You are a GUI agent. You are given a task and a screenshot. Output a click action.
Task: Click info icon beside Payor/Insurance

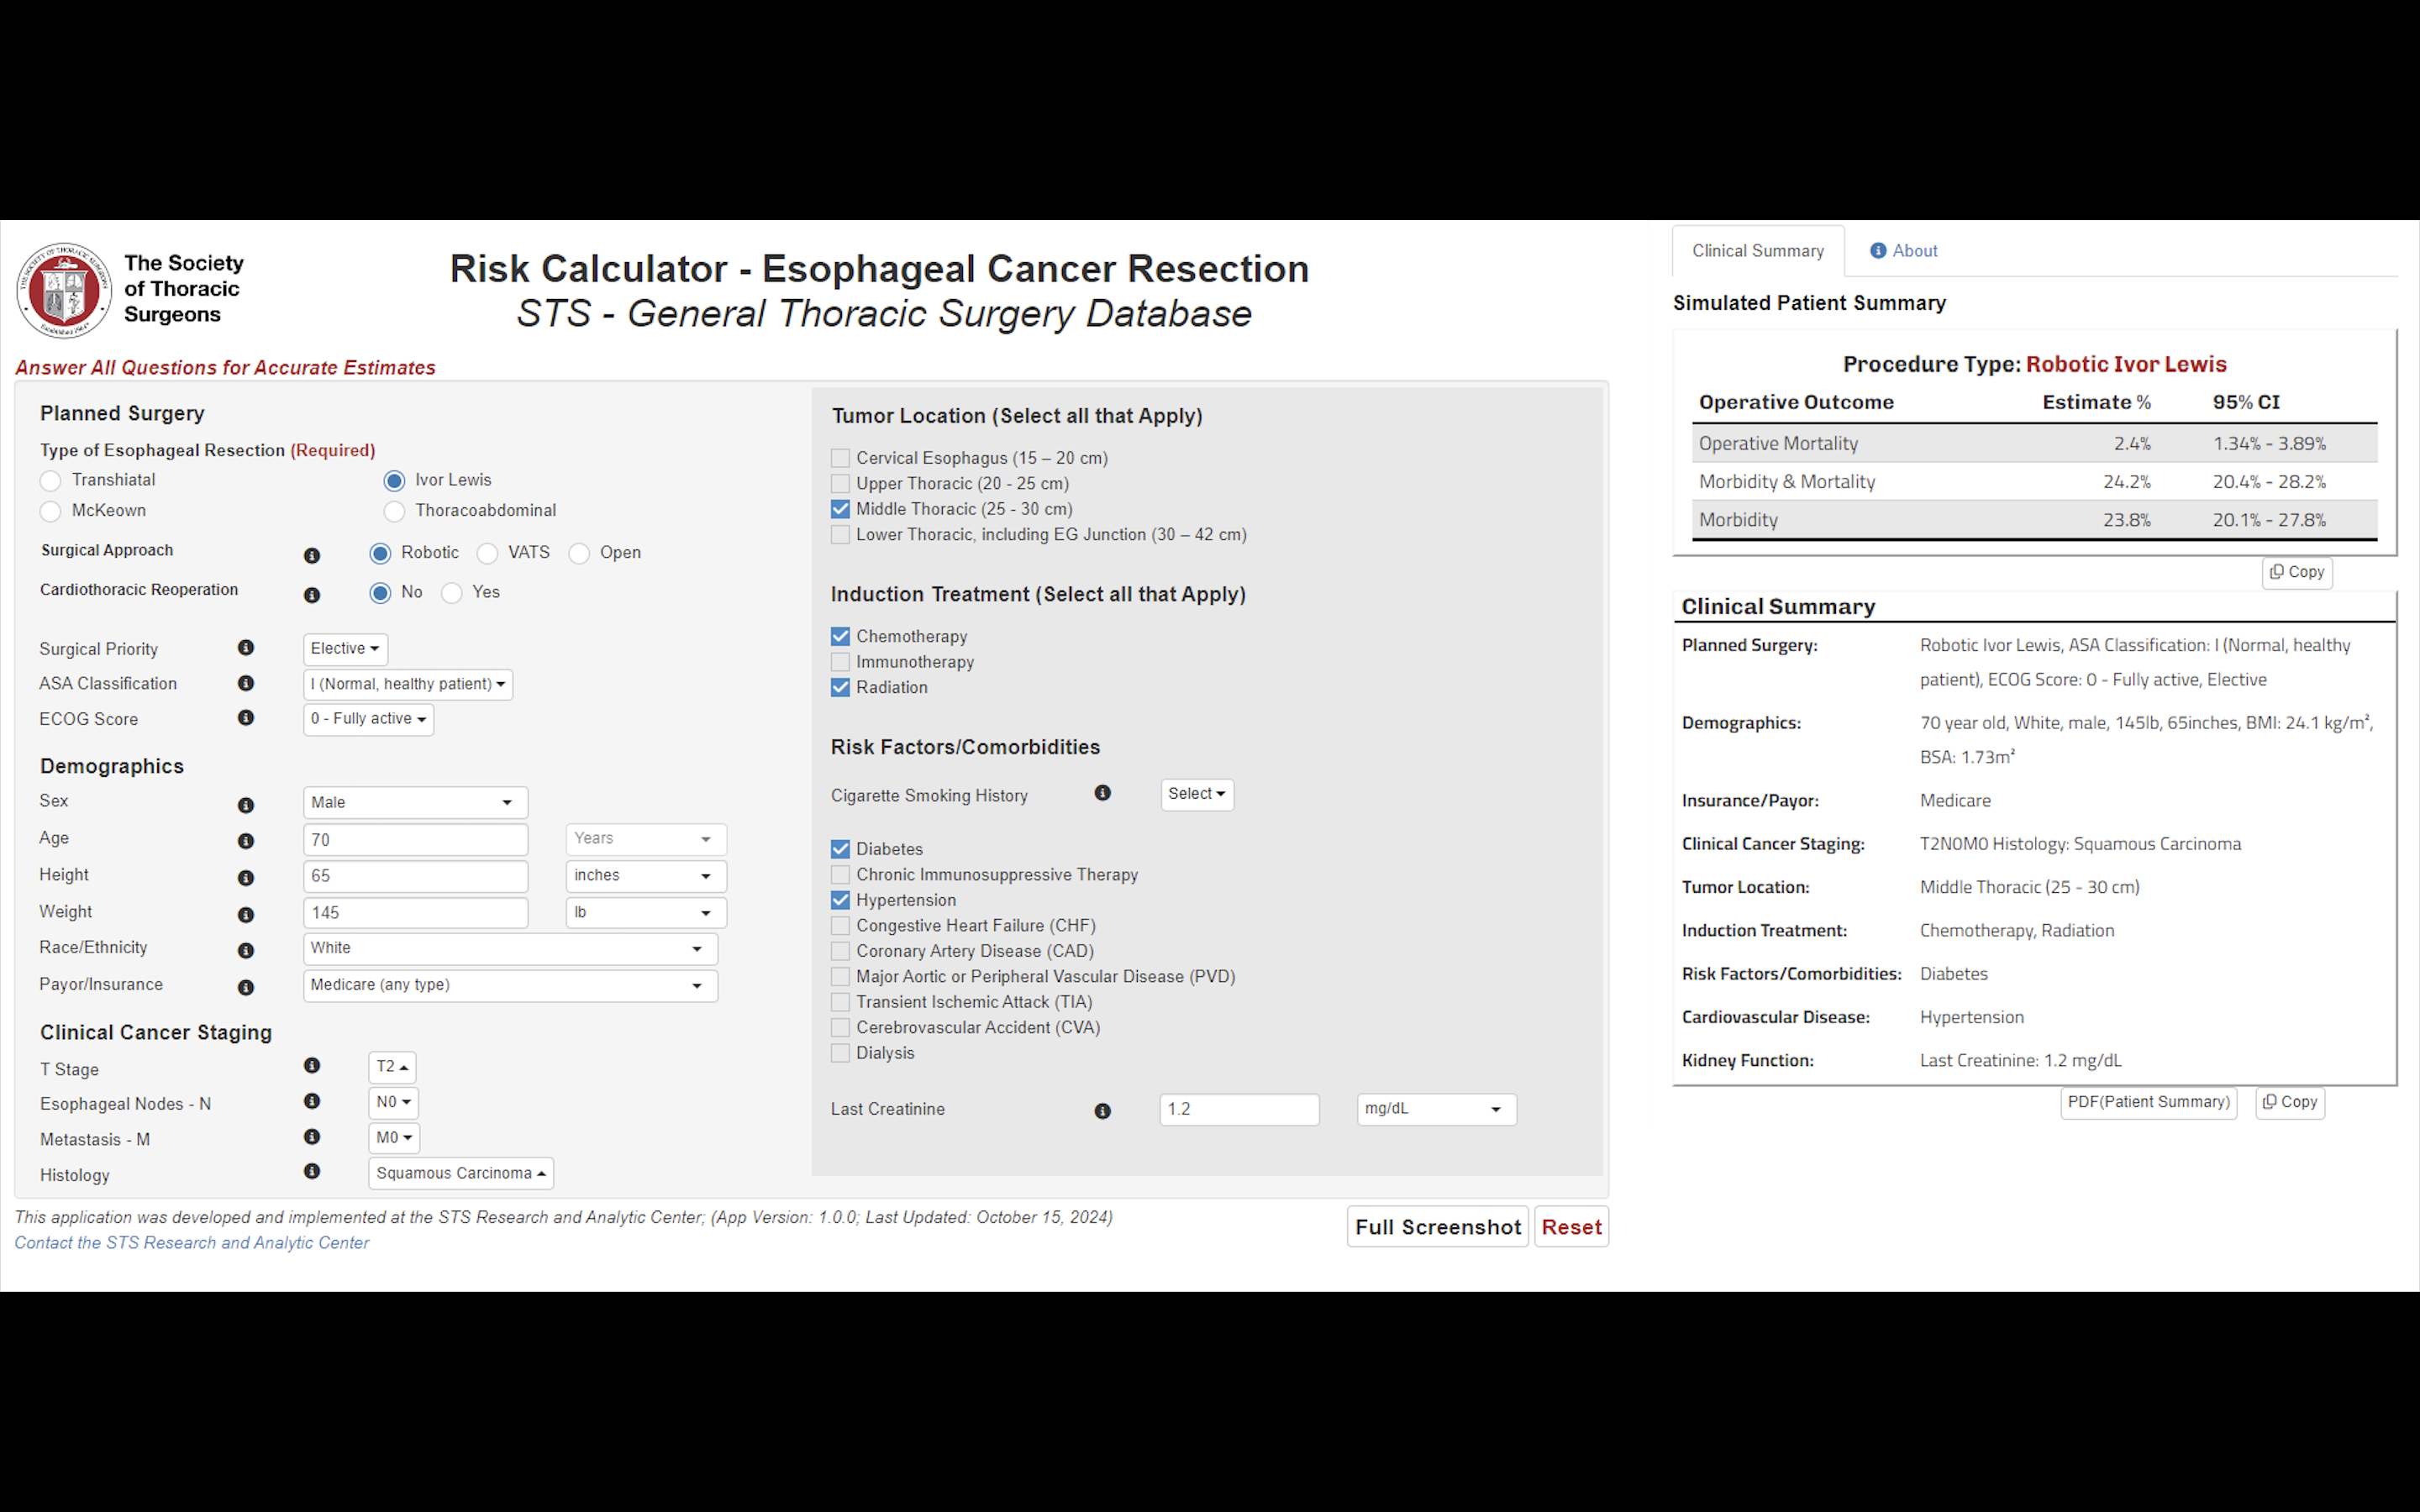[x=246, y=987]
